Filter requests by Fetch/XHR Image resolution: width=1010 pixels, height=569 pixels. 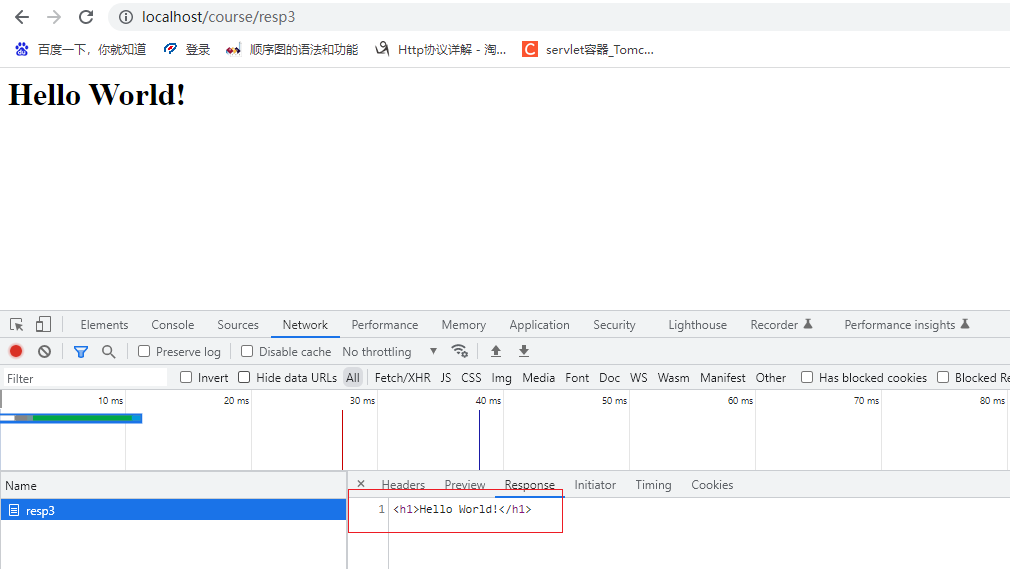point(402,378)
